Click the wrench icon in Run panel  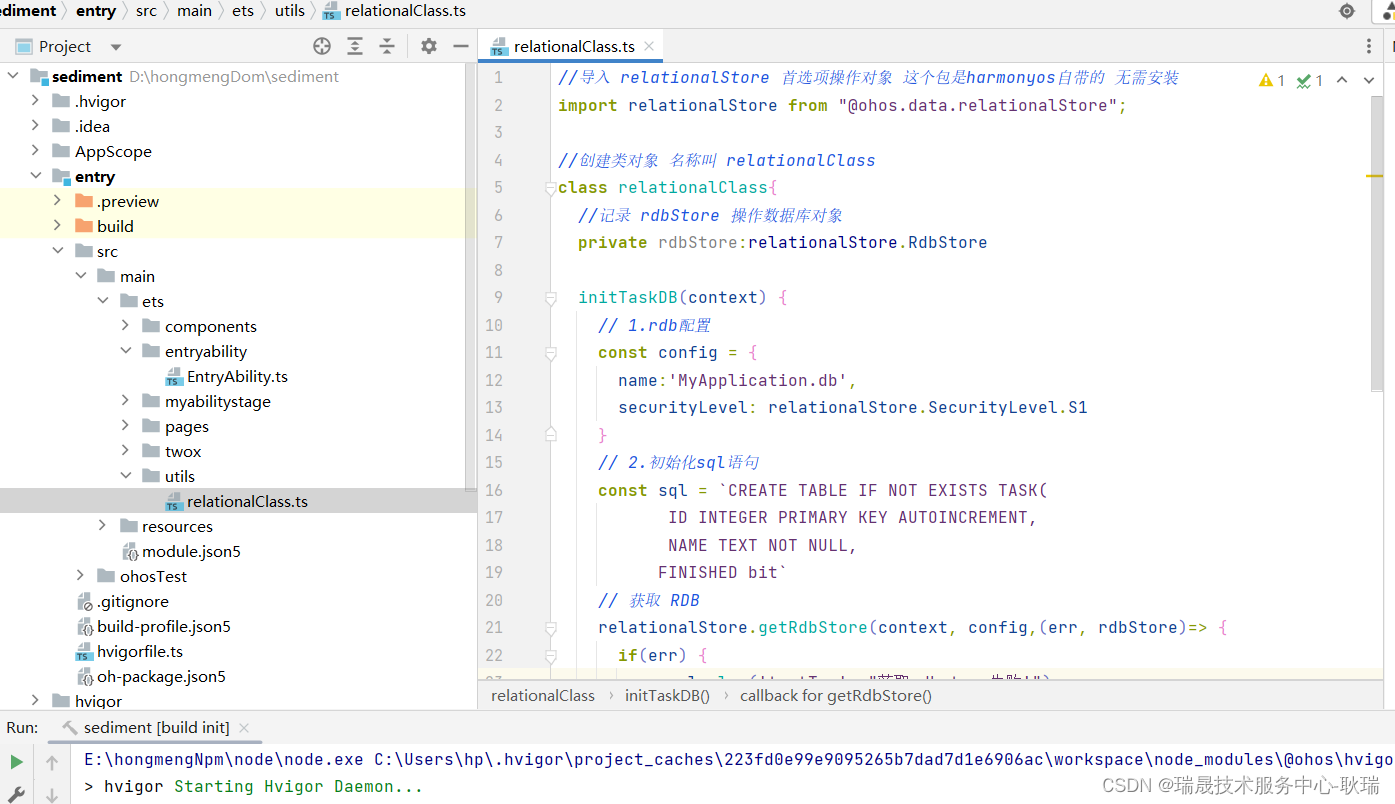[16, 795]
